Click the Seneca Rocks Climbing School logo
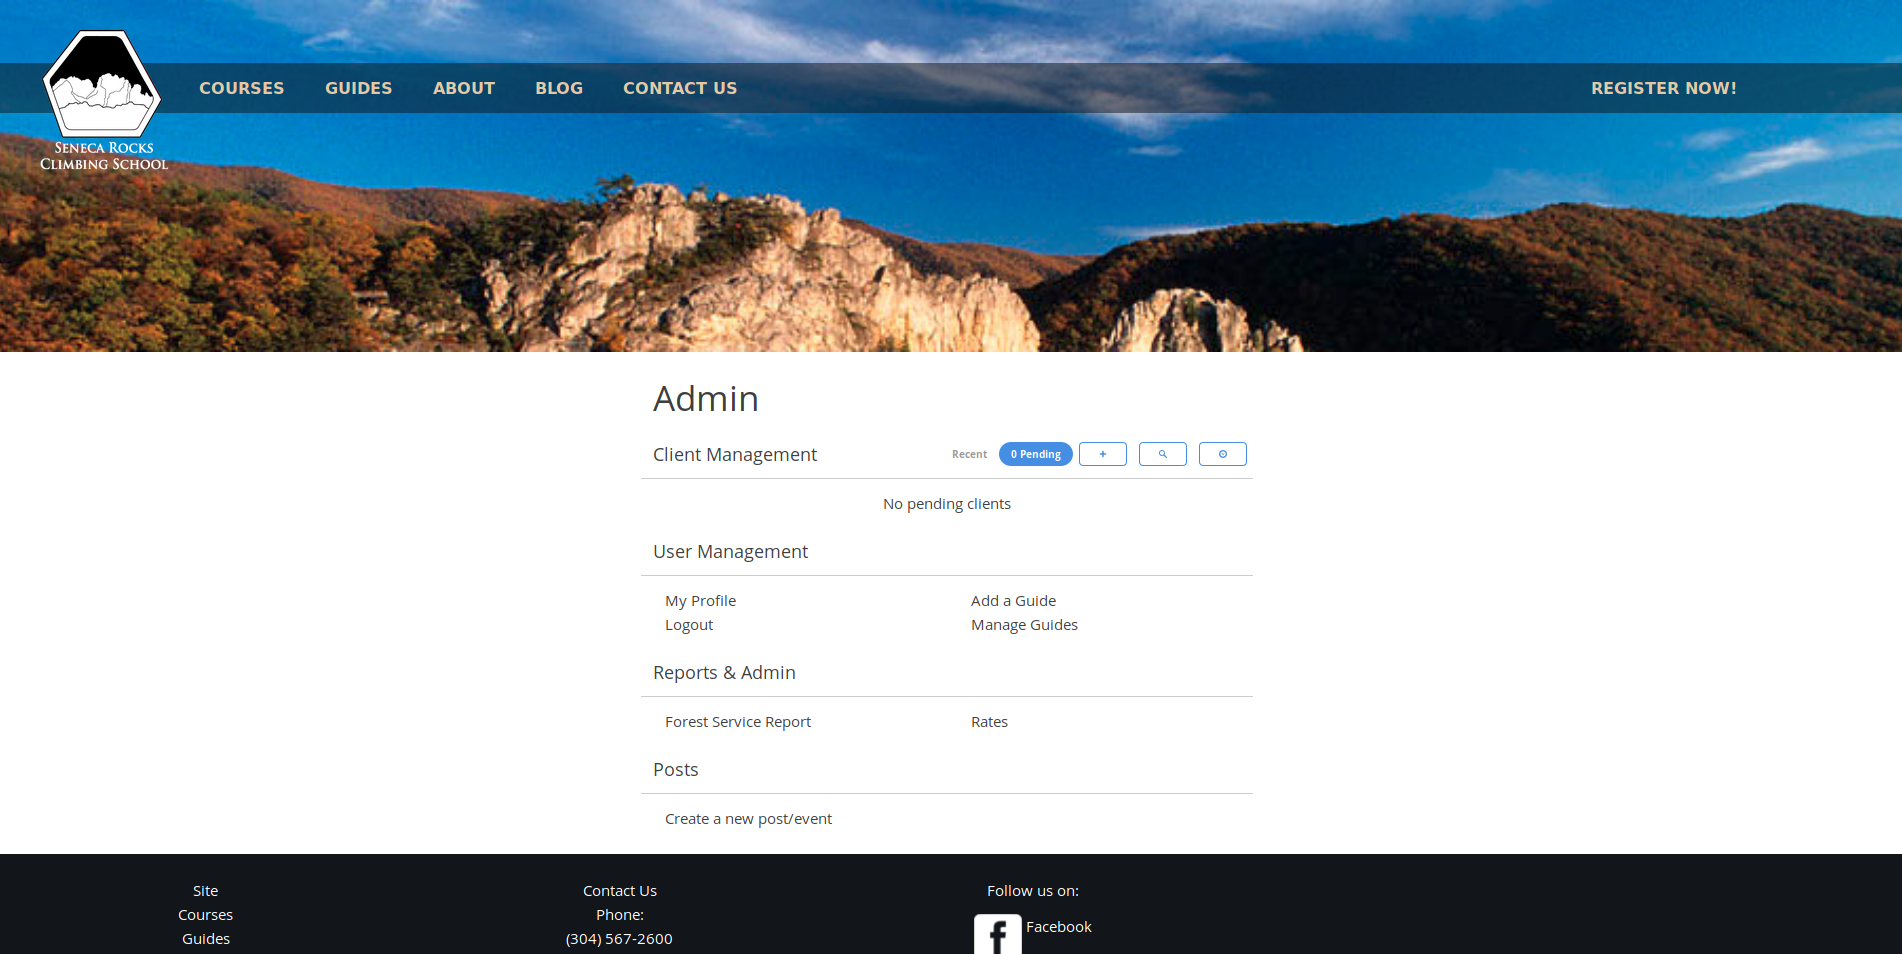The height and width of the screenshot is (954, 1902). [103, 100]
